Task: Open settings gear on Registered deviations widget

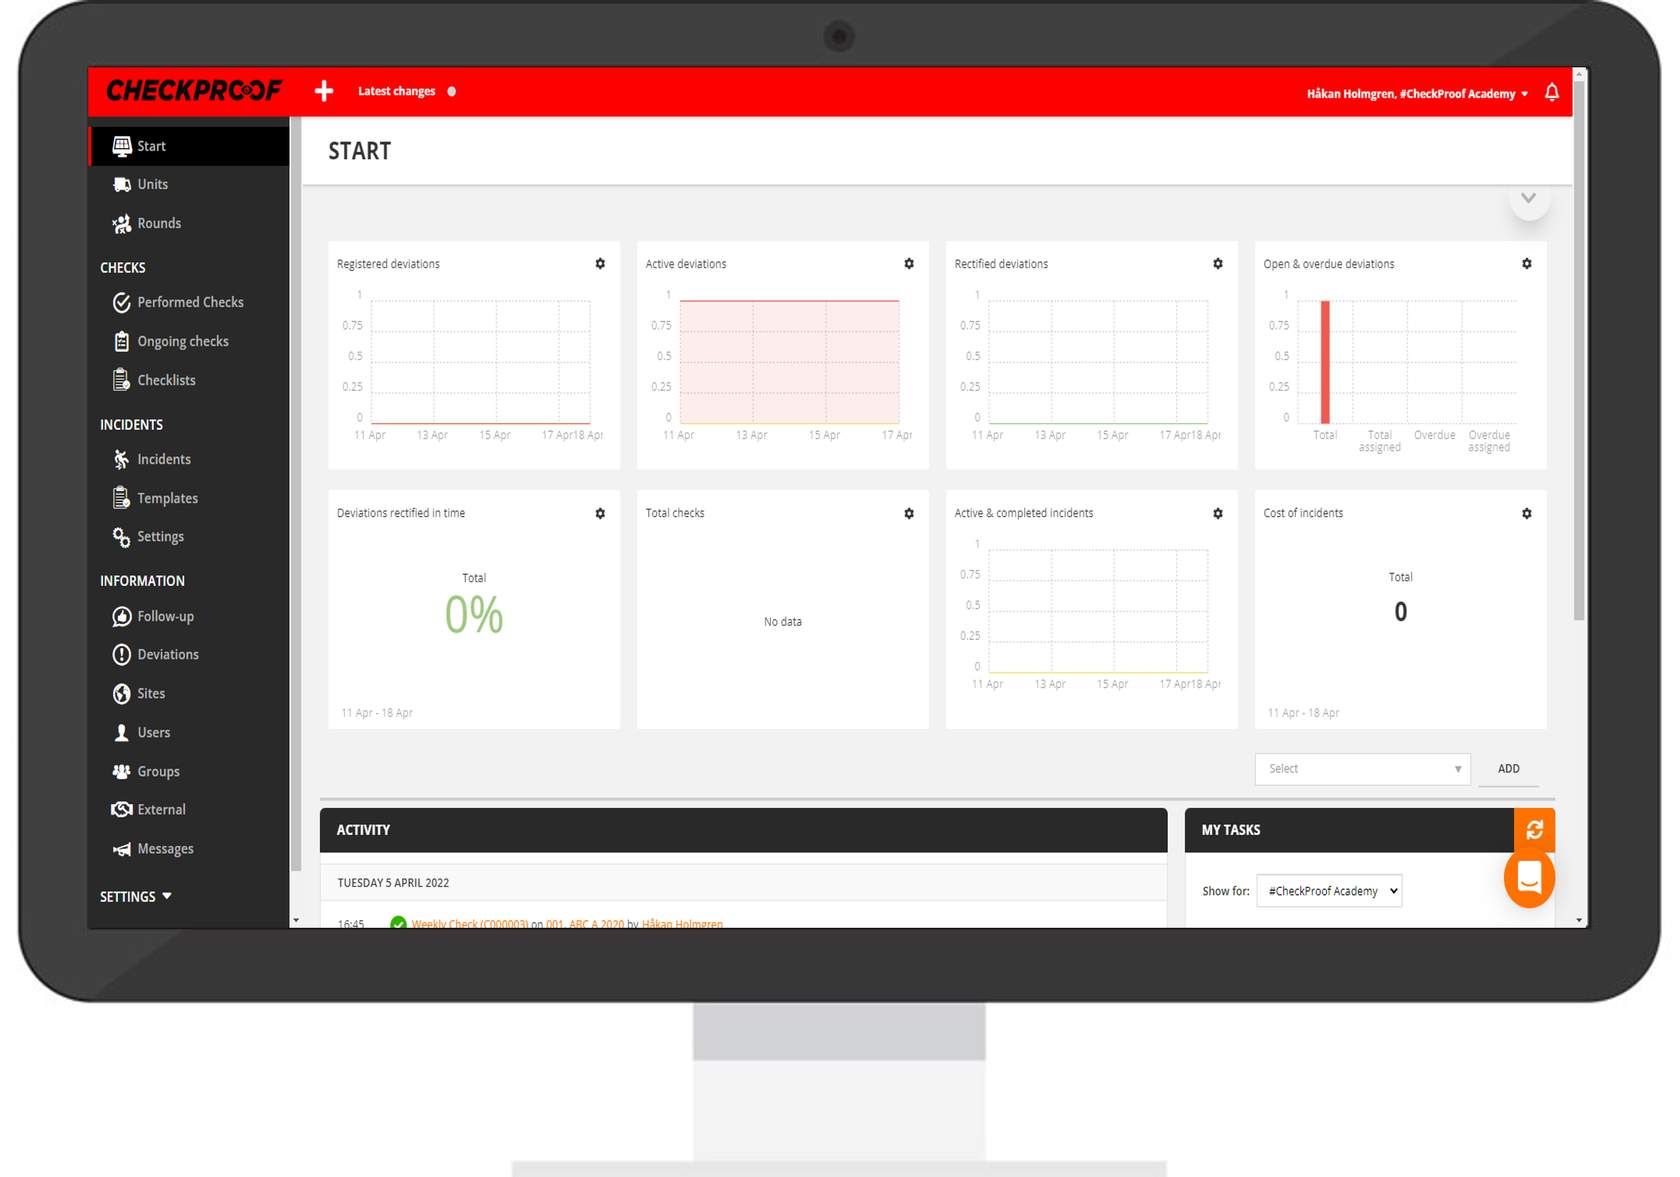Action: click(600, 264)
